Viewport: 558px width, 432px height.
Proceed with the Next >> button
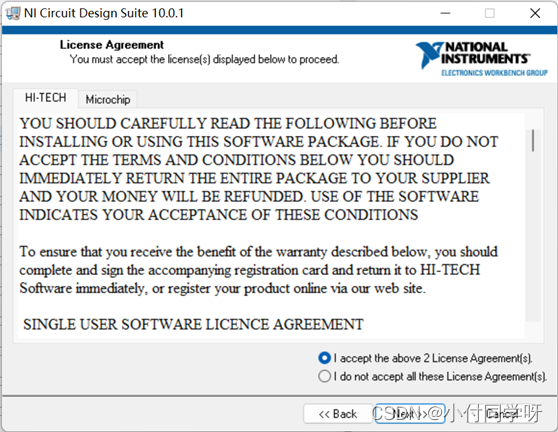[410, 414]
